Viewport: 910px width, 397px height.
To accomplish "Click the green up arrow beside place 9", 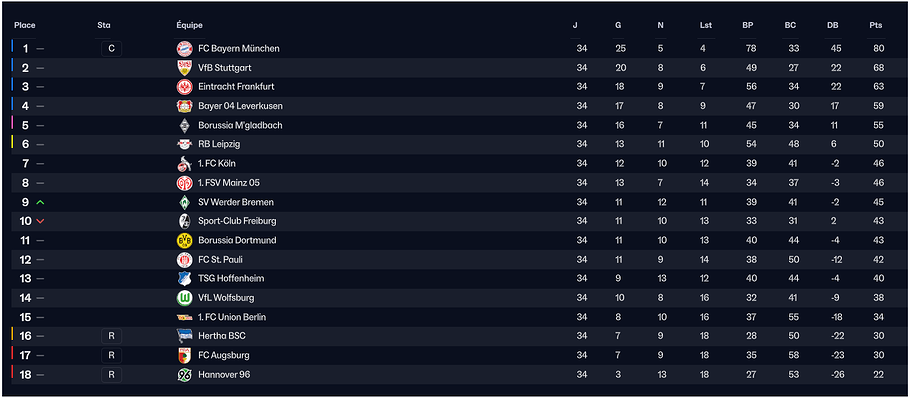I will 40,202.
